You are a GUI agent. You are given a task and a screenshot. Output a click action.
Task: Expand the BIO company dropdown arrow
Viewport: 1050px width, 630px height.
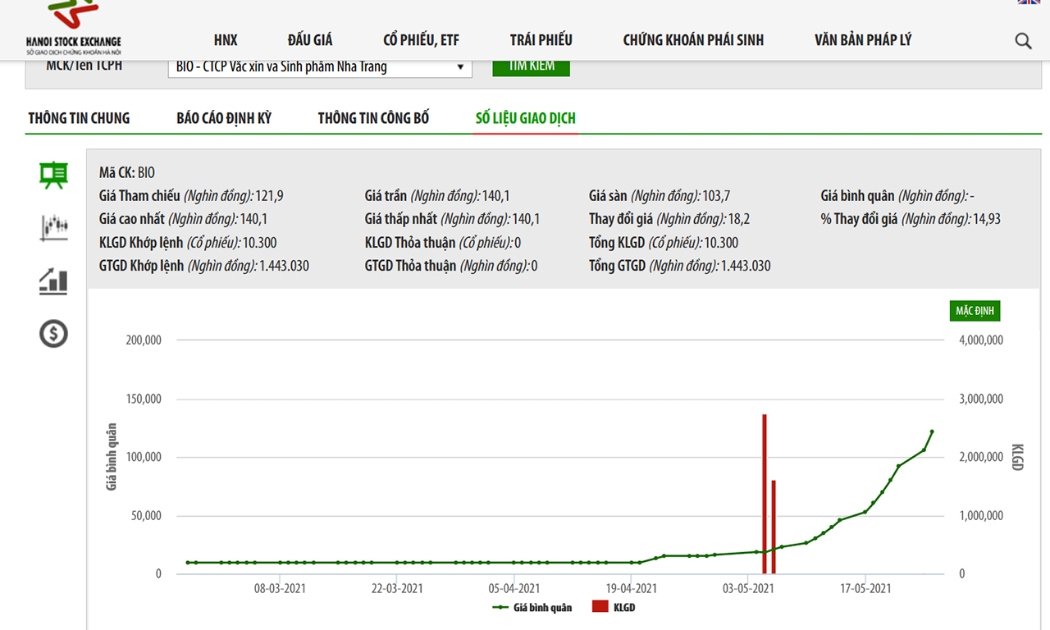[460, 67]
